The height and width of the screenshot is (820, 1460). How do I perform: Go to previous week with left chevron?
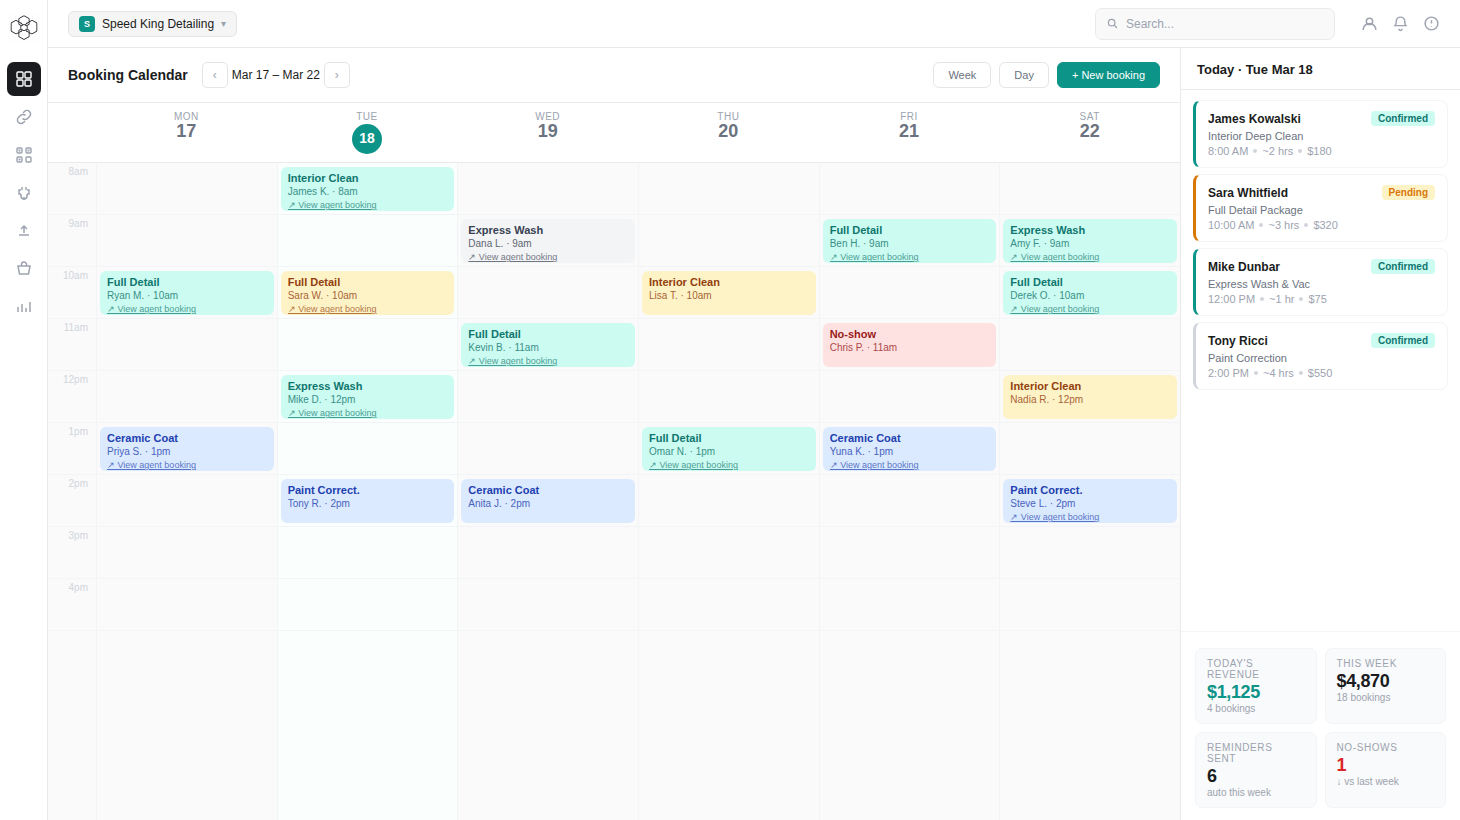coord(215,75)
